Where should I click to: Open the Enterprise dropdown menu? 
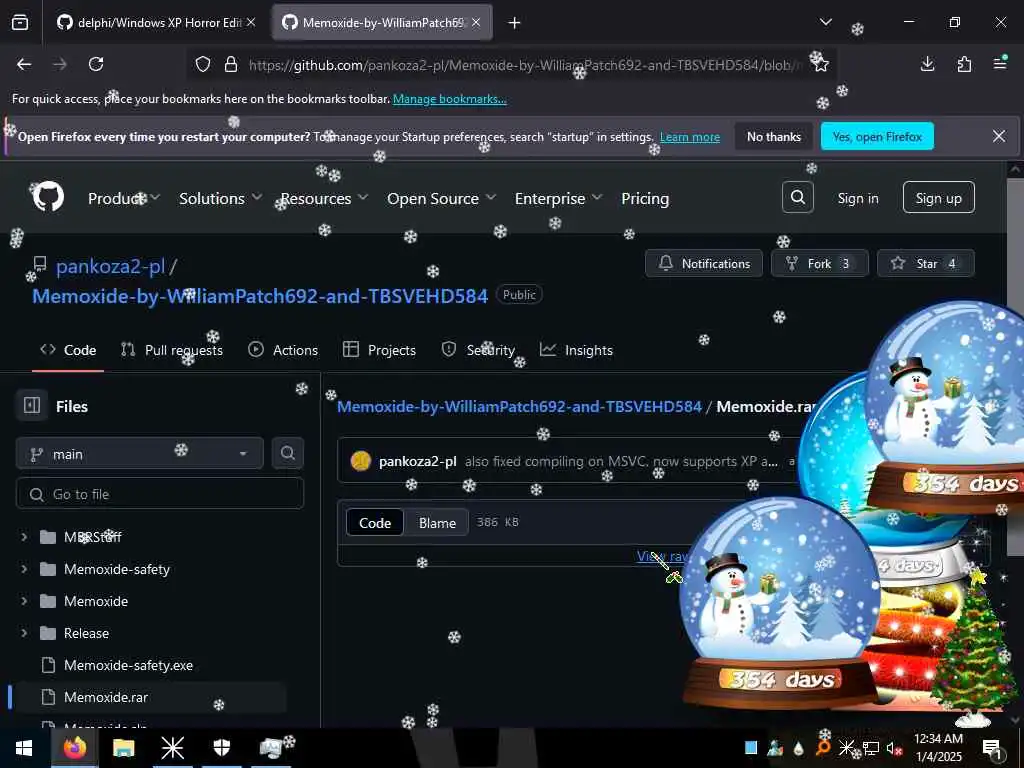coord(558,198)
